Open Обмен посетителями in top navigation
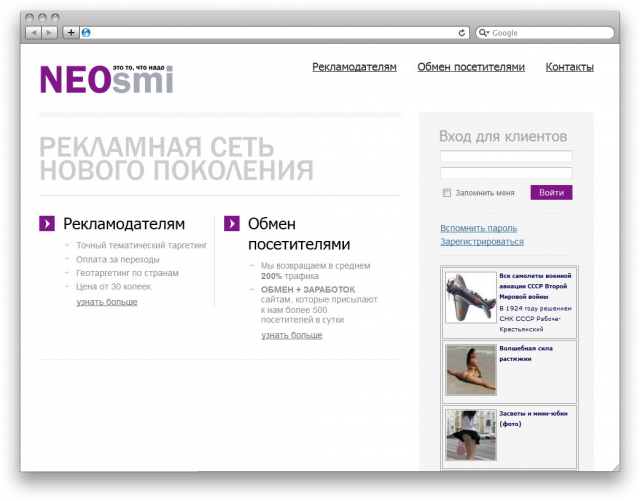Viewport: 640px width, 501px height. [470, 67]
